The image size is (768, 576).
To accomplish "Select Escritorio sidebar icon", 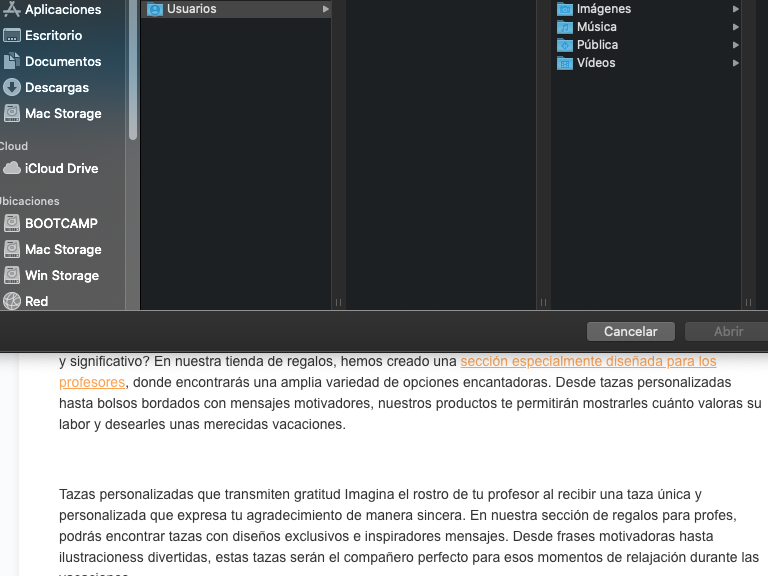I will tap(12, 35).
